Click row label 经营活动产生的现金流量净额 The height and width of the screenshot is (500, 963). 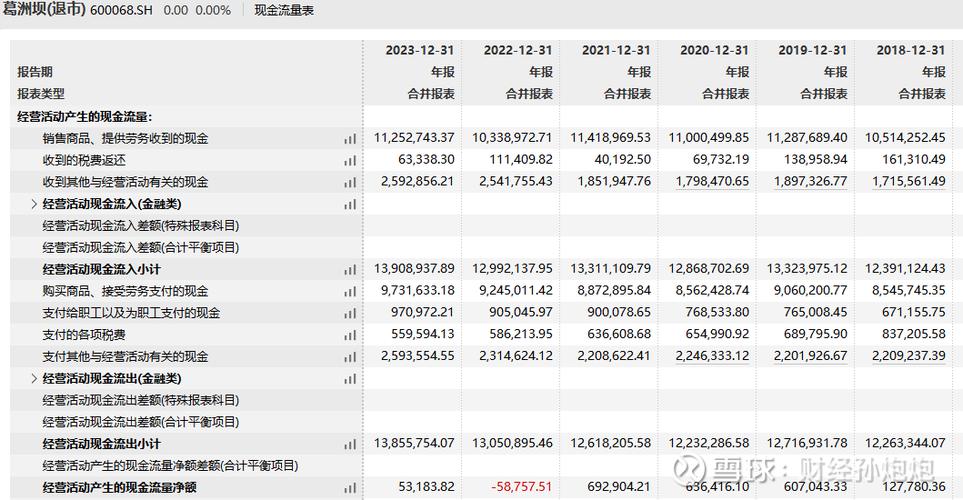[119, 488]
